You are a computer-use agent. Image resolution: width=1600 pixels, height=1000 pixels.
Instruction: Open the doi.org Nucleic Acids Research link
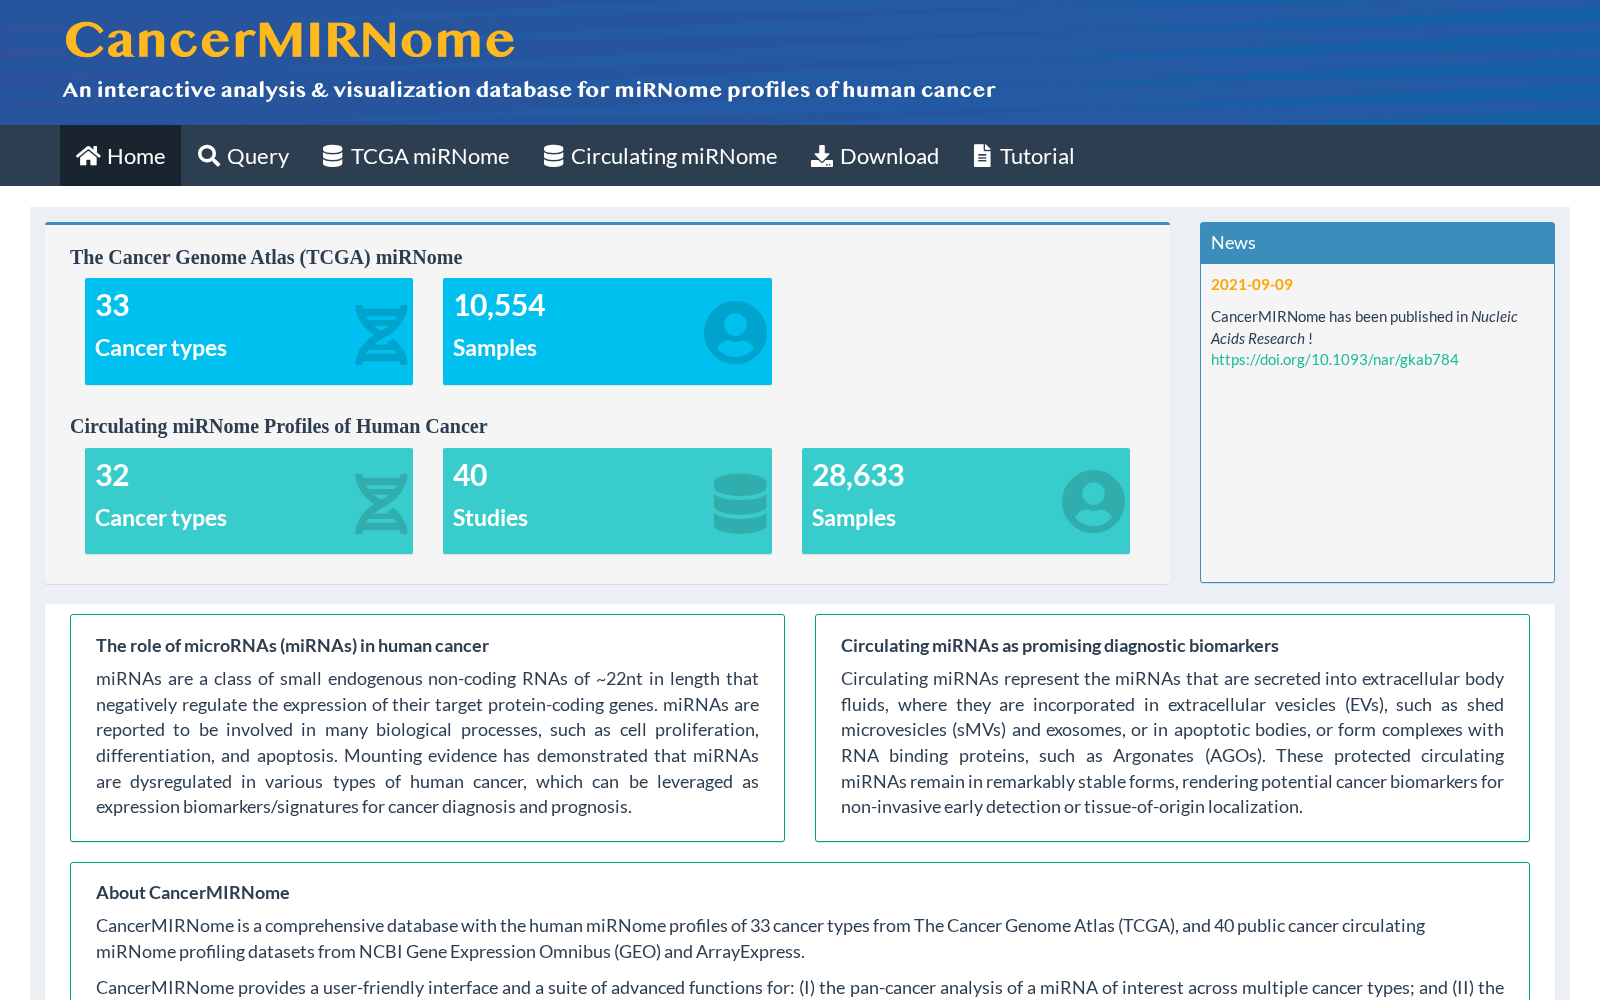pos(1334,360)
